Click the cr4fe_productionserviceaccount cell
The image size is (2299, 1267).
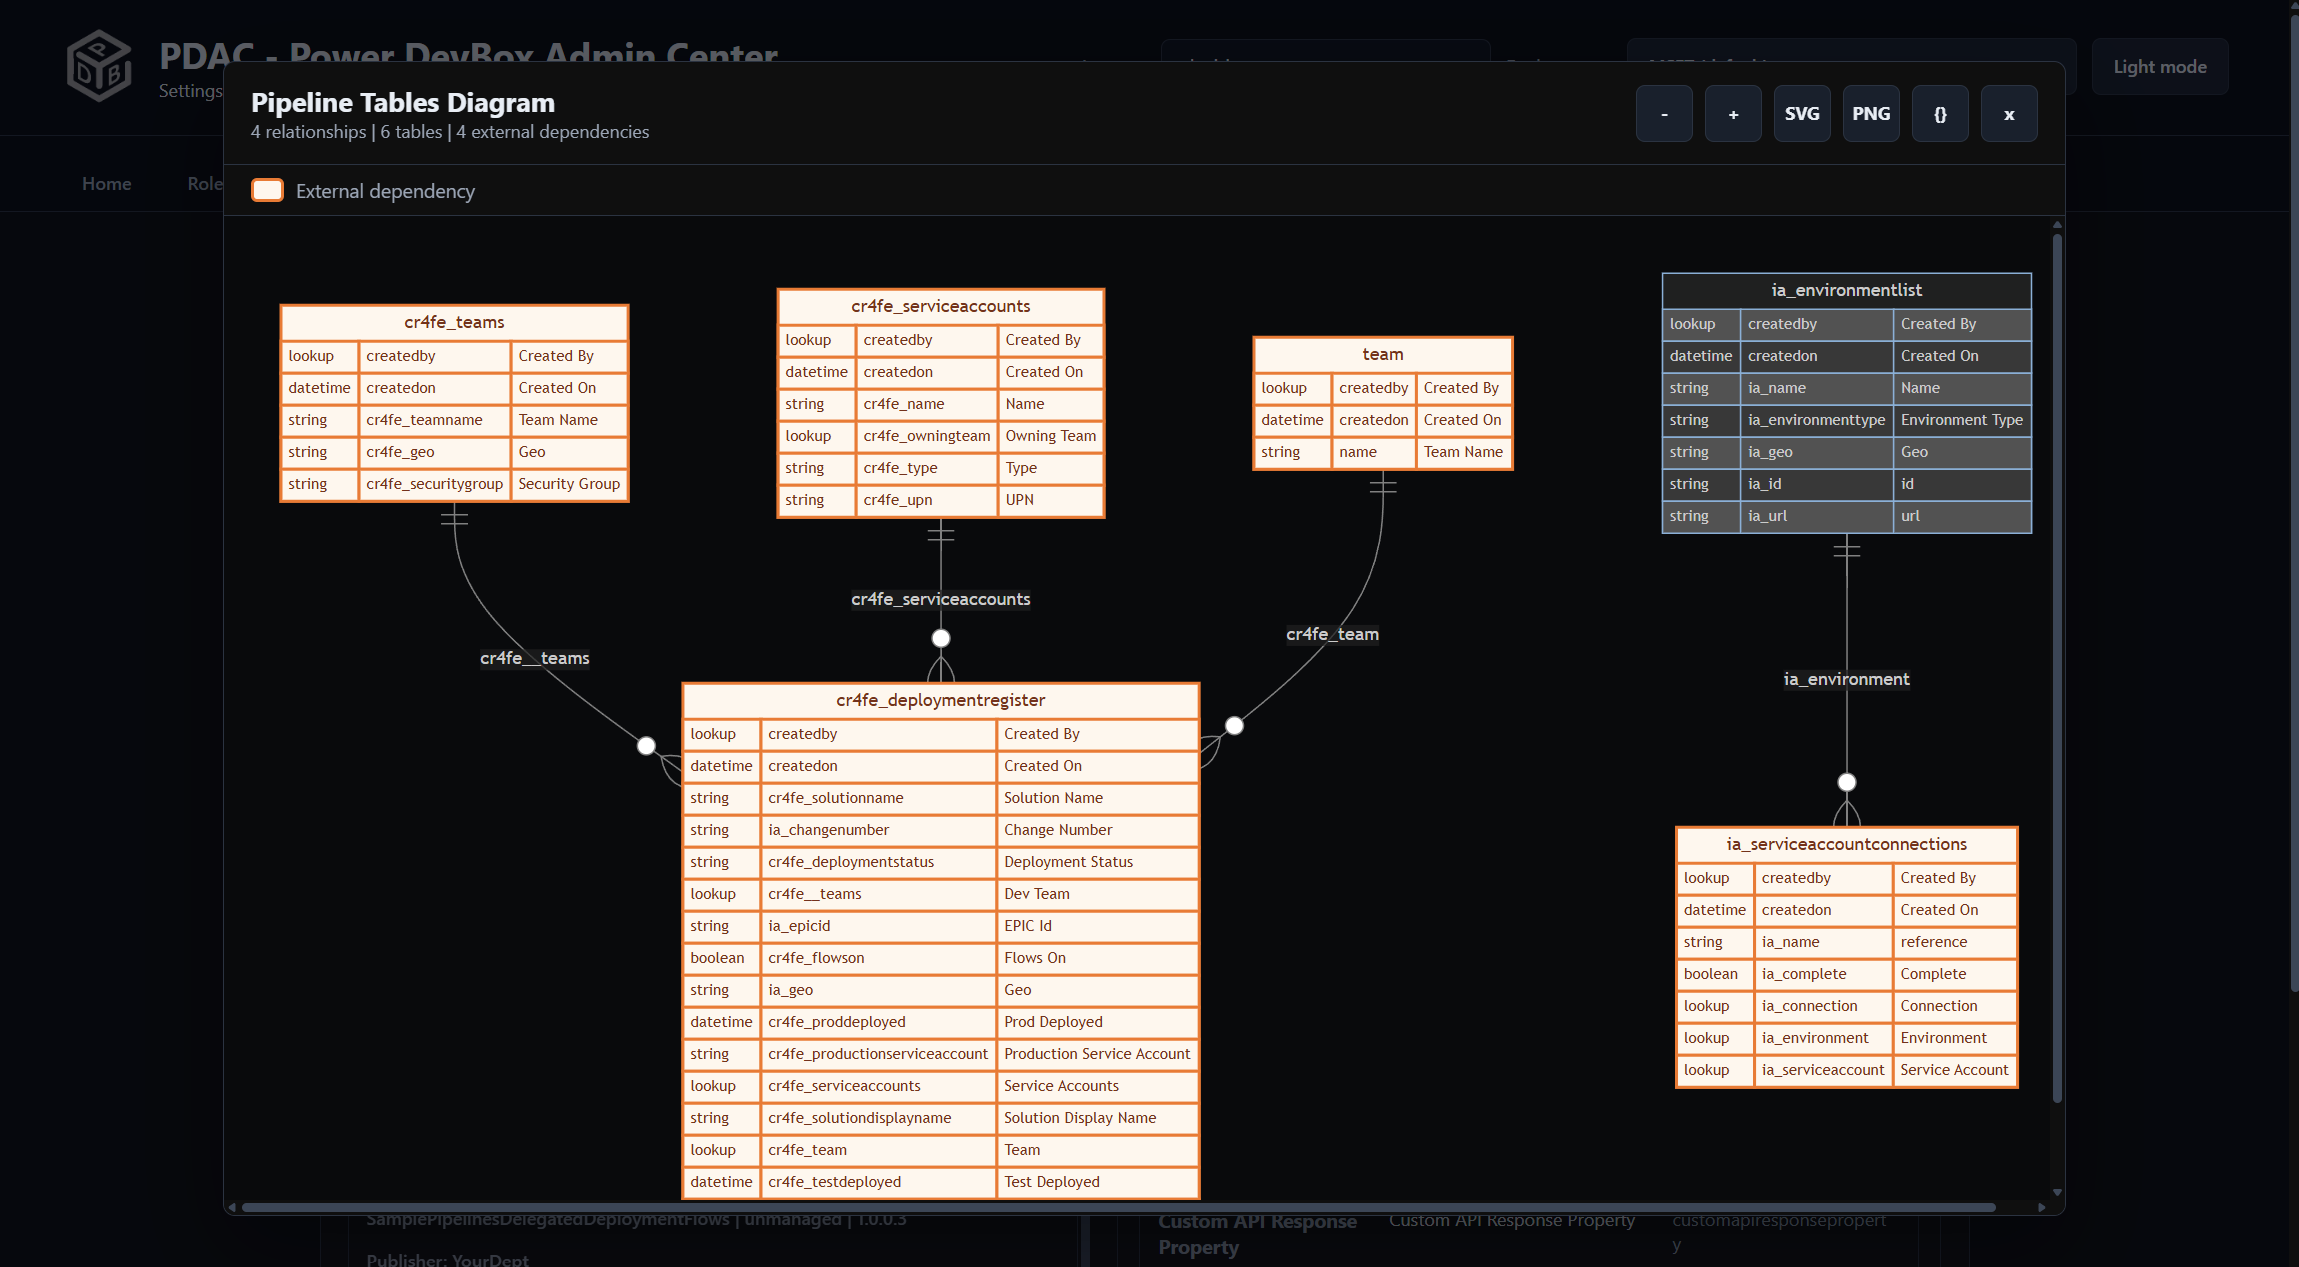point(878,1054)
